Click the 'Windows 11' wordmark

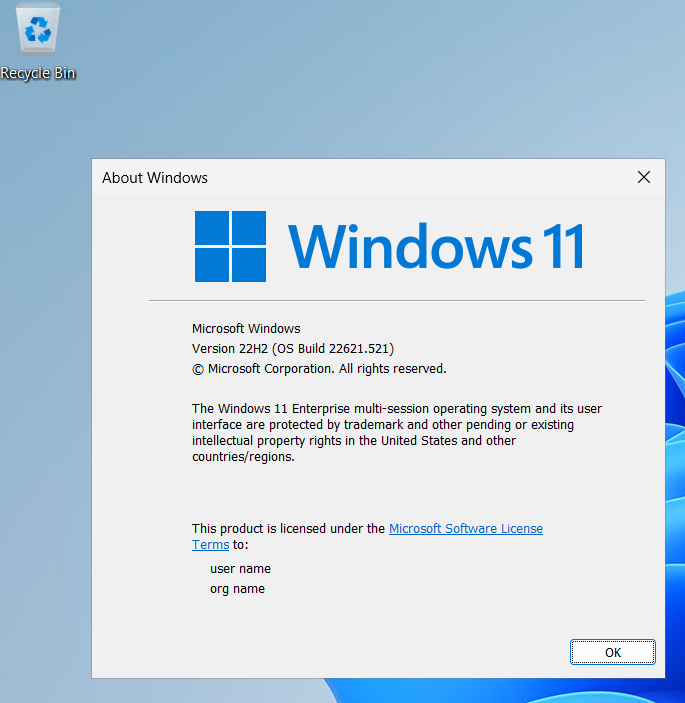[436, 246]
